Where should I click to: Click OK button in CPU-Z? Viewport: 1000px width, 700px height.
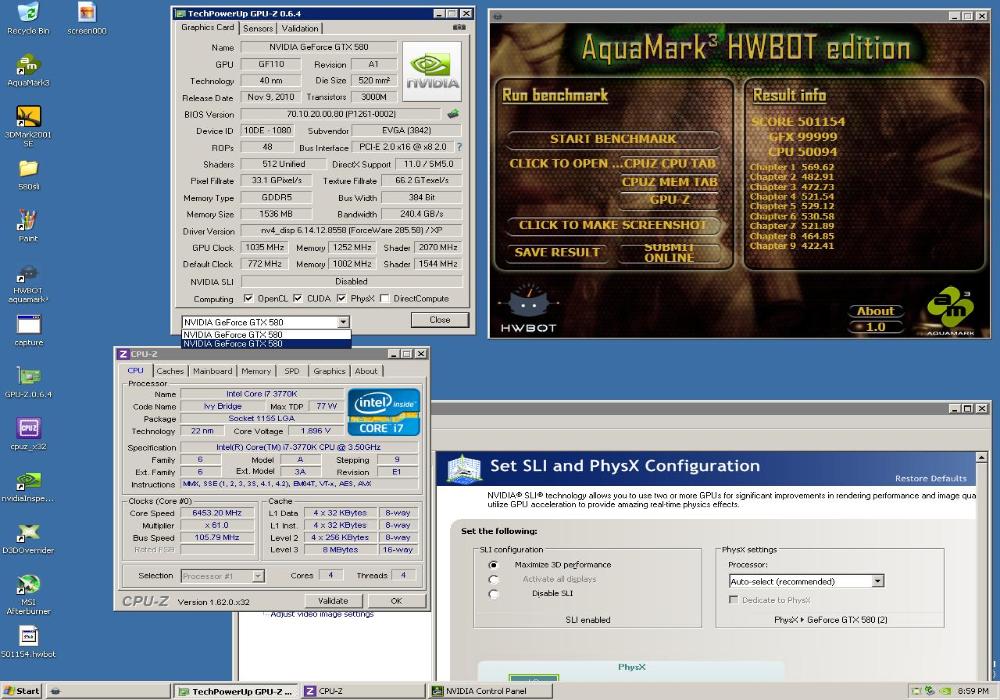tap(396, 601)
